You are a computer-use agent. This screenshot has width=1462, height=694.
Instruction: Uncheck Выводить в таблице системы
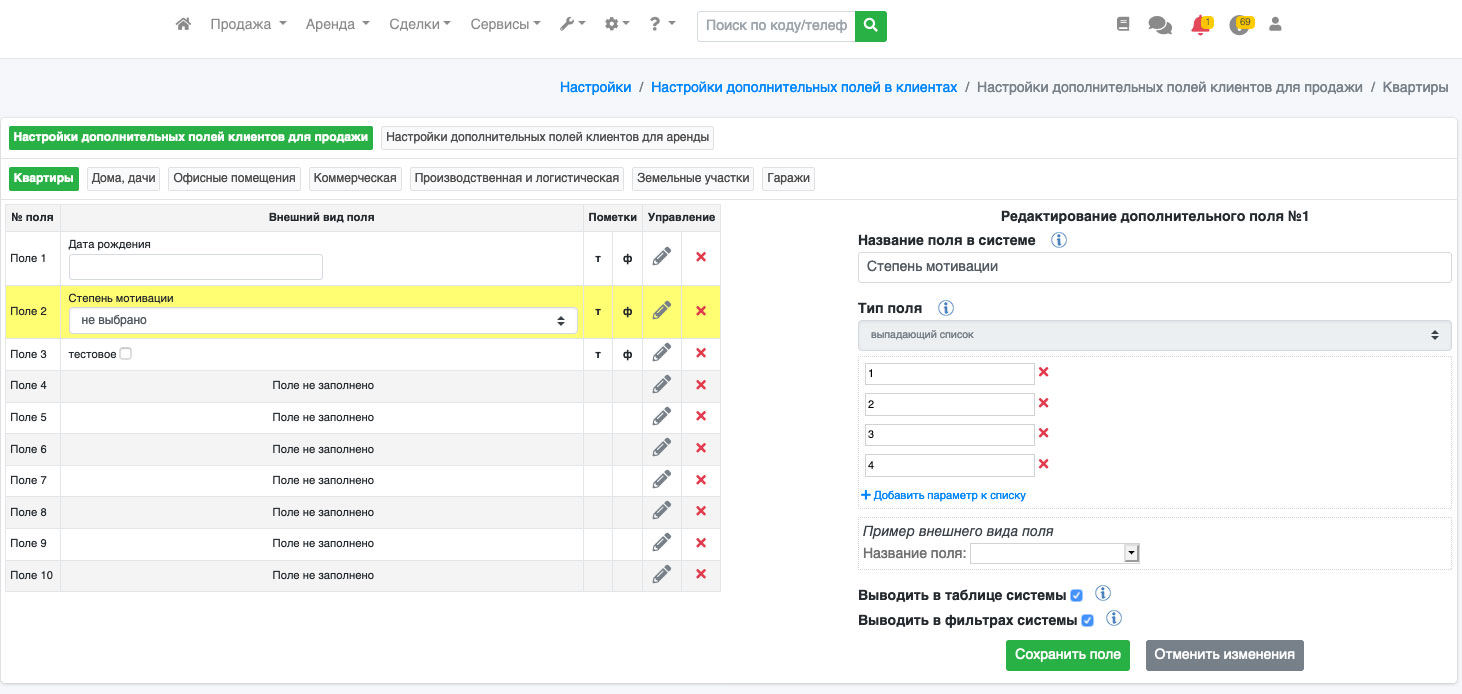pos(1076,595)
